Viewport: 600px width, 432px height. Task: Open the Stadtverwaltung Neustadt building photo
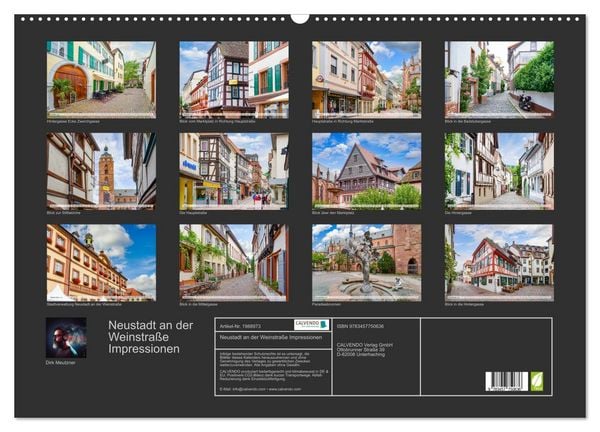tap(101, 262)
